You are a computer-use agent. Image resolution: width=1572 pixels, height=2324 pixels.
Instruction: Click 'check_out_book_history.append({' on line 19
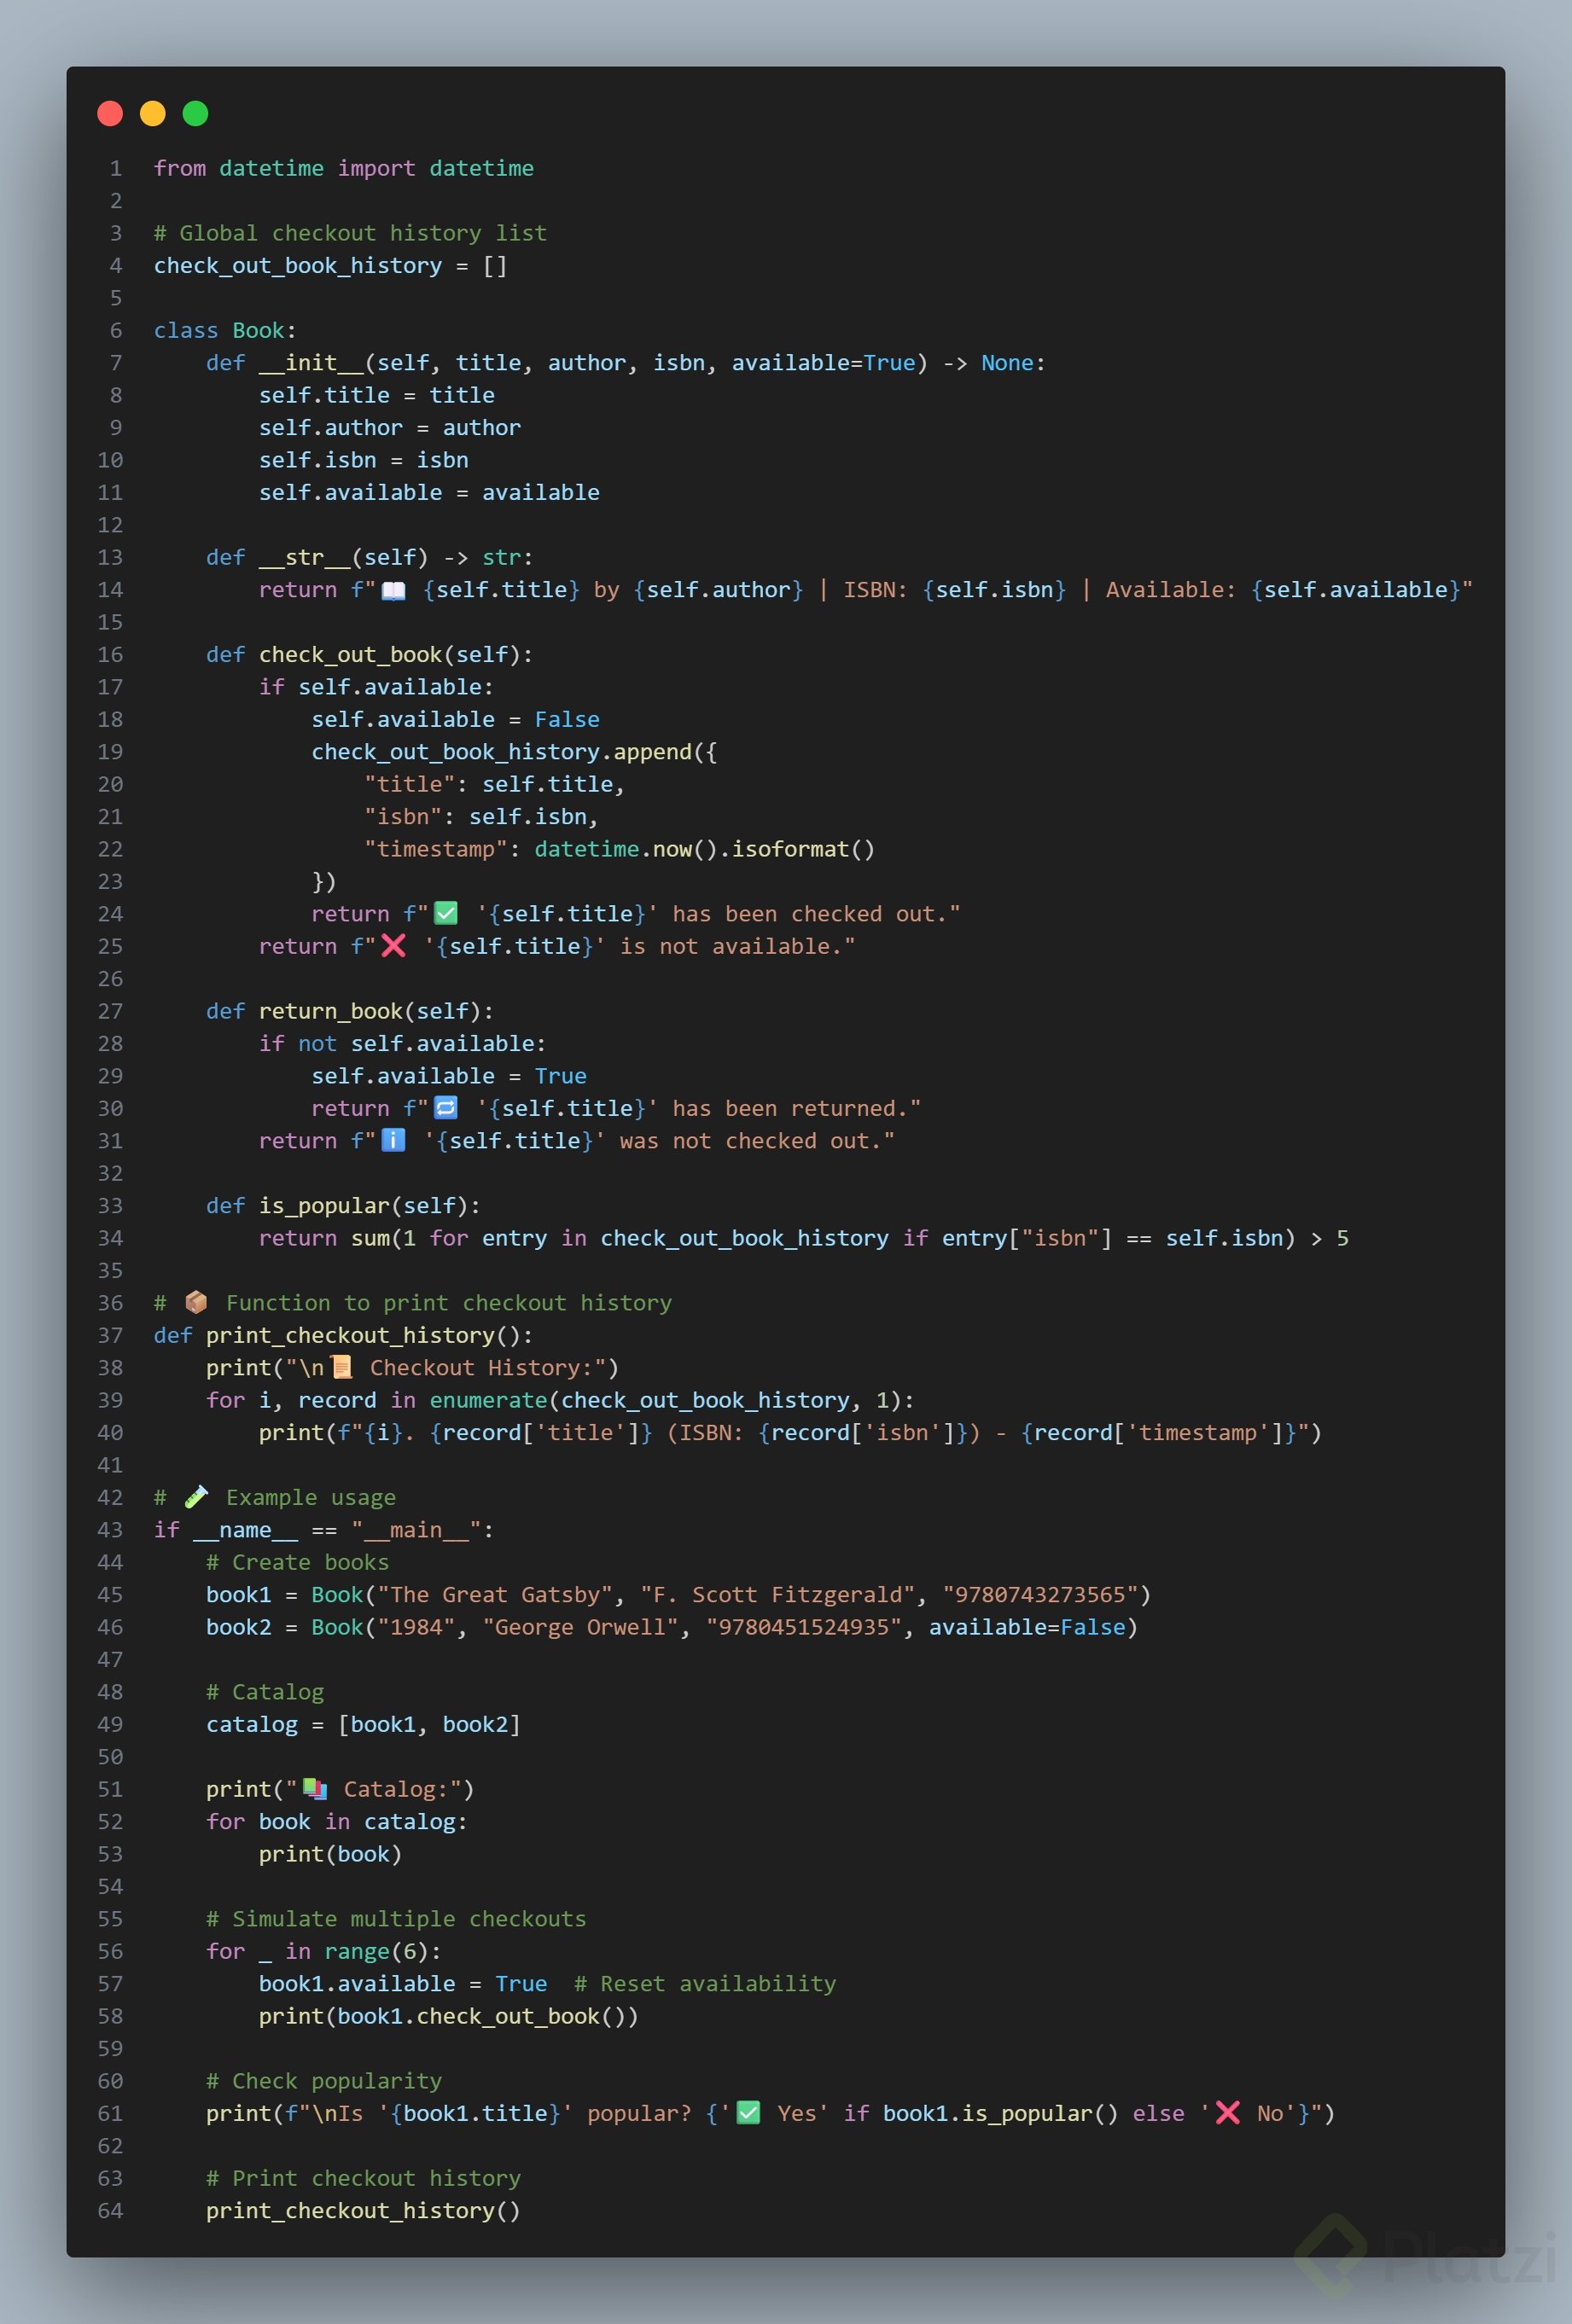point(514,752)
